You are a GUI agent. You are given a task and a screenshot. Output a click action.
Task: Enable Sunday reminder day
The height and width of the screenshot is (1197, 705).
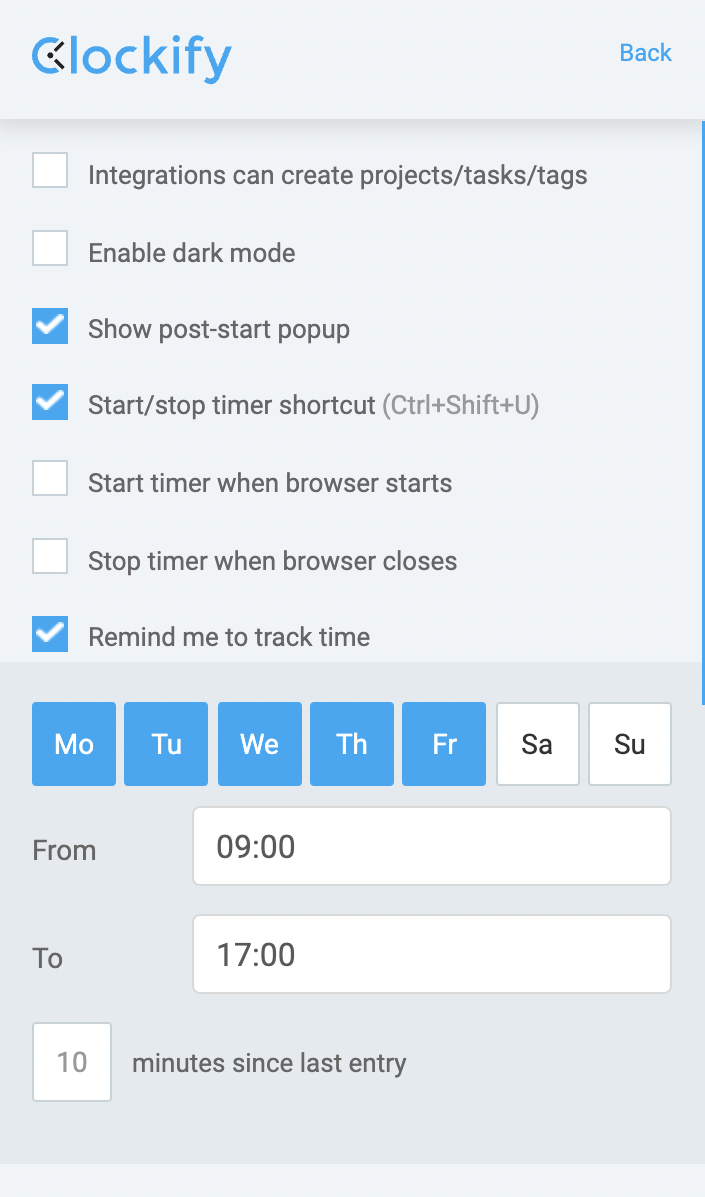tap(629, 743)
